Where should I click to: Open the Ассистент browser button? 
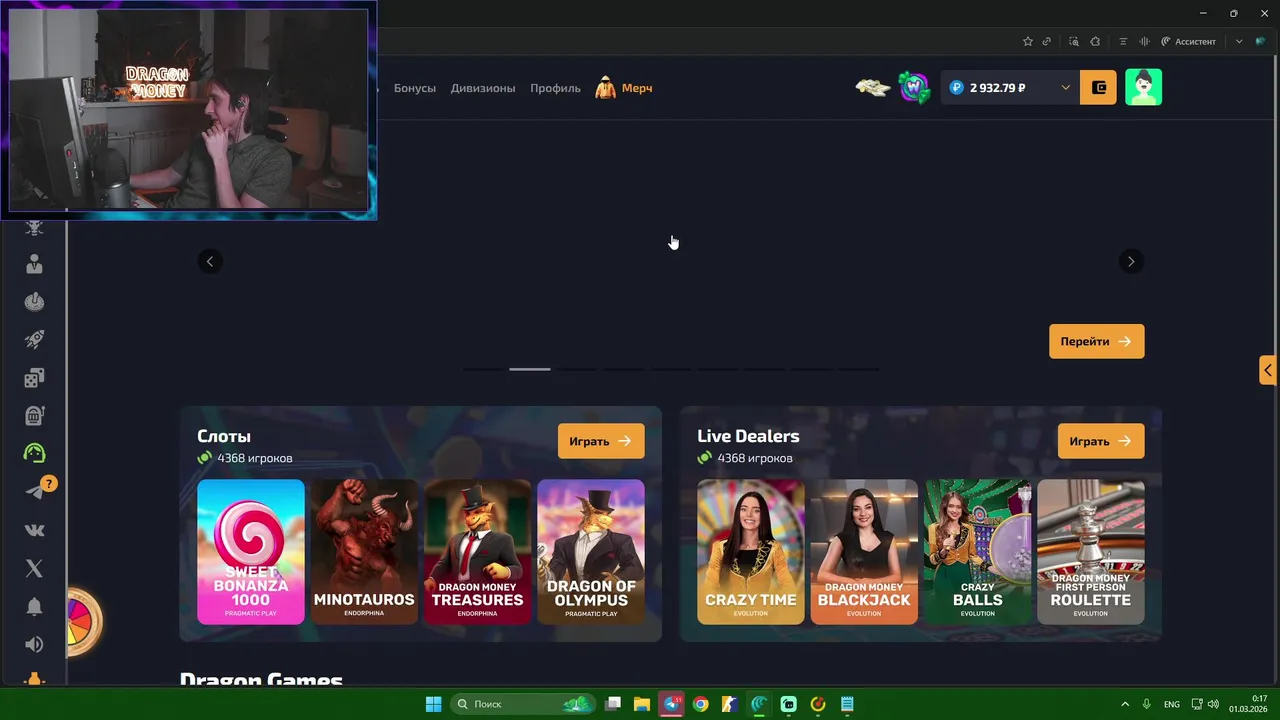tap(1188, 41)
